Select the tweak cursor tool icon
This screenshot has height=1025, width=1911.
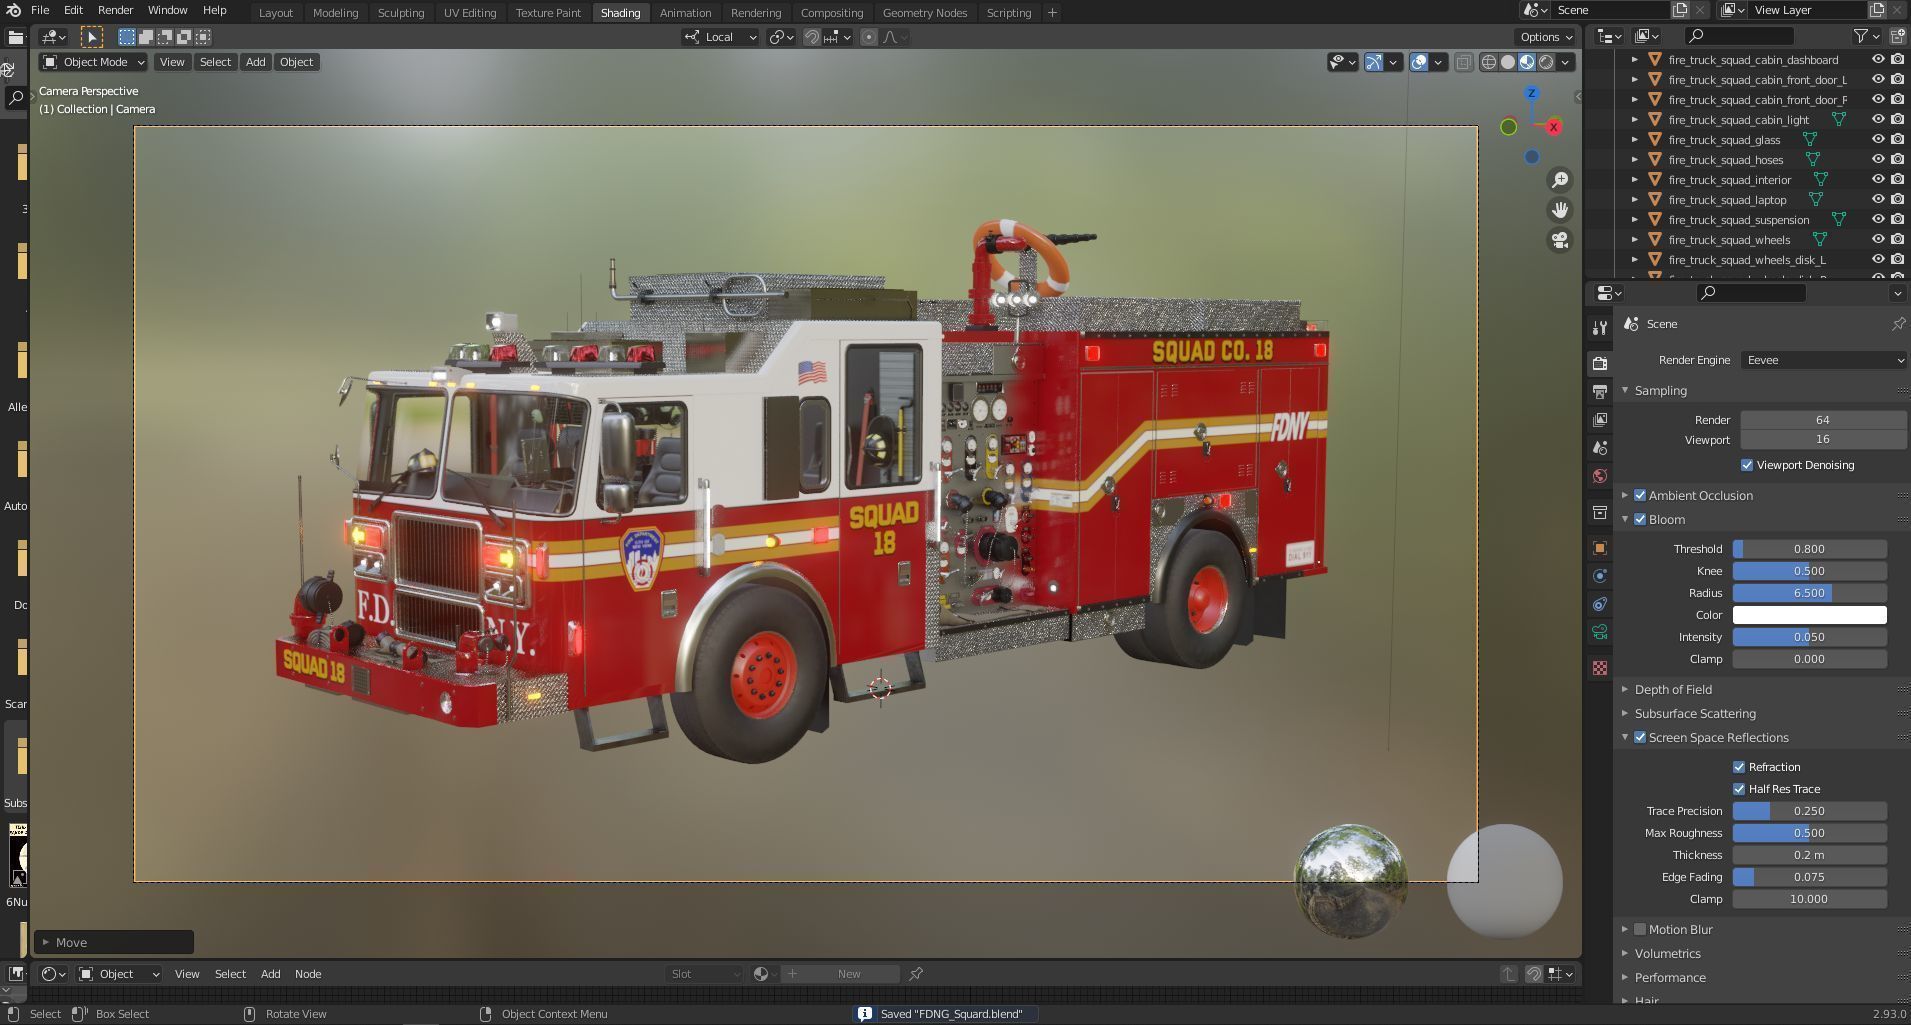pyautogui.click(x=91, y=37)
